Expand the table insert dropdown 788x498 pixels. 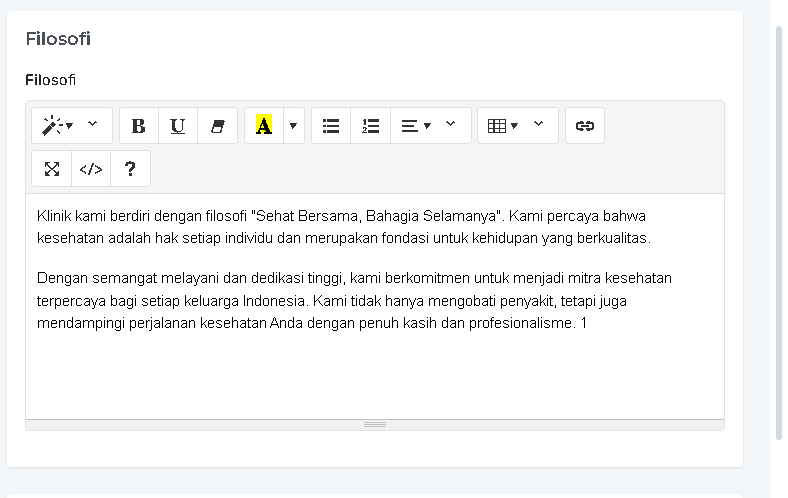click(502, 126)
